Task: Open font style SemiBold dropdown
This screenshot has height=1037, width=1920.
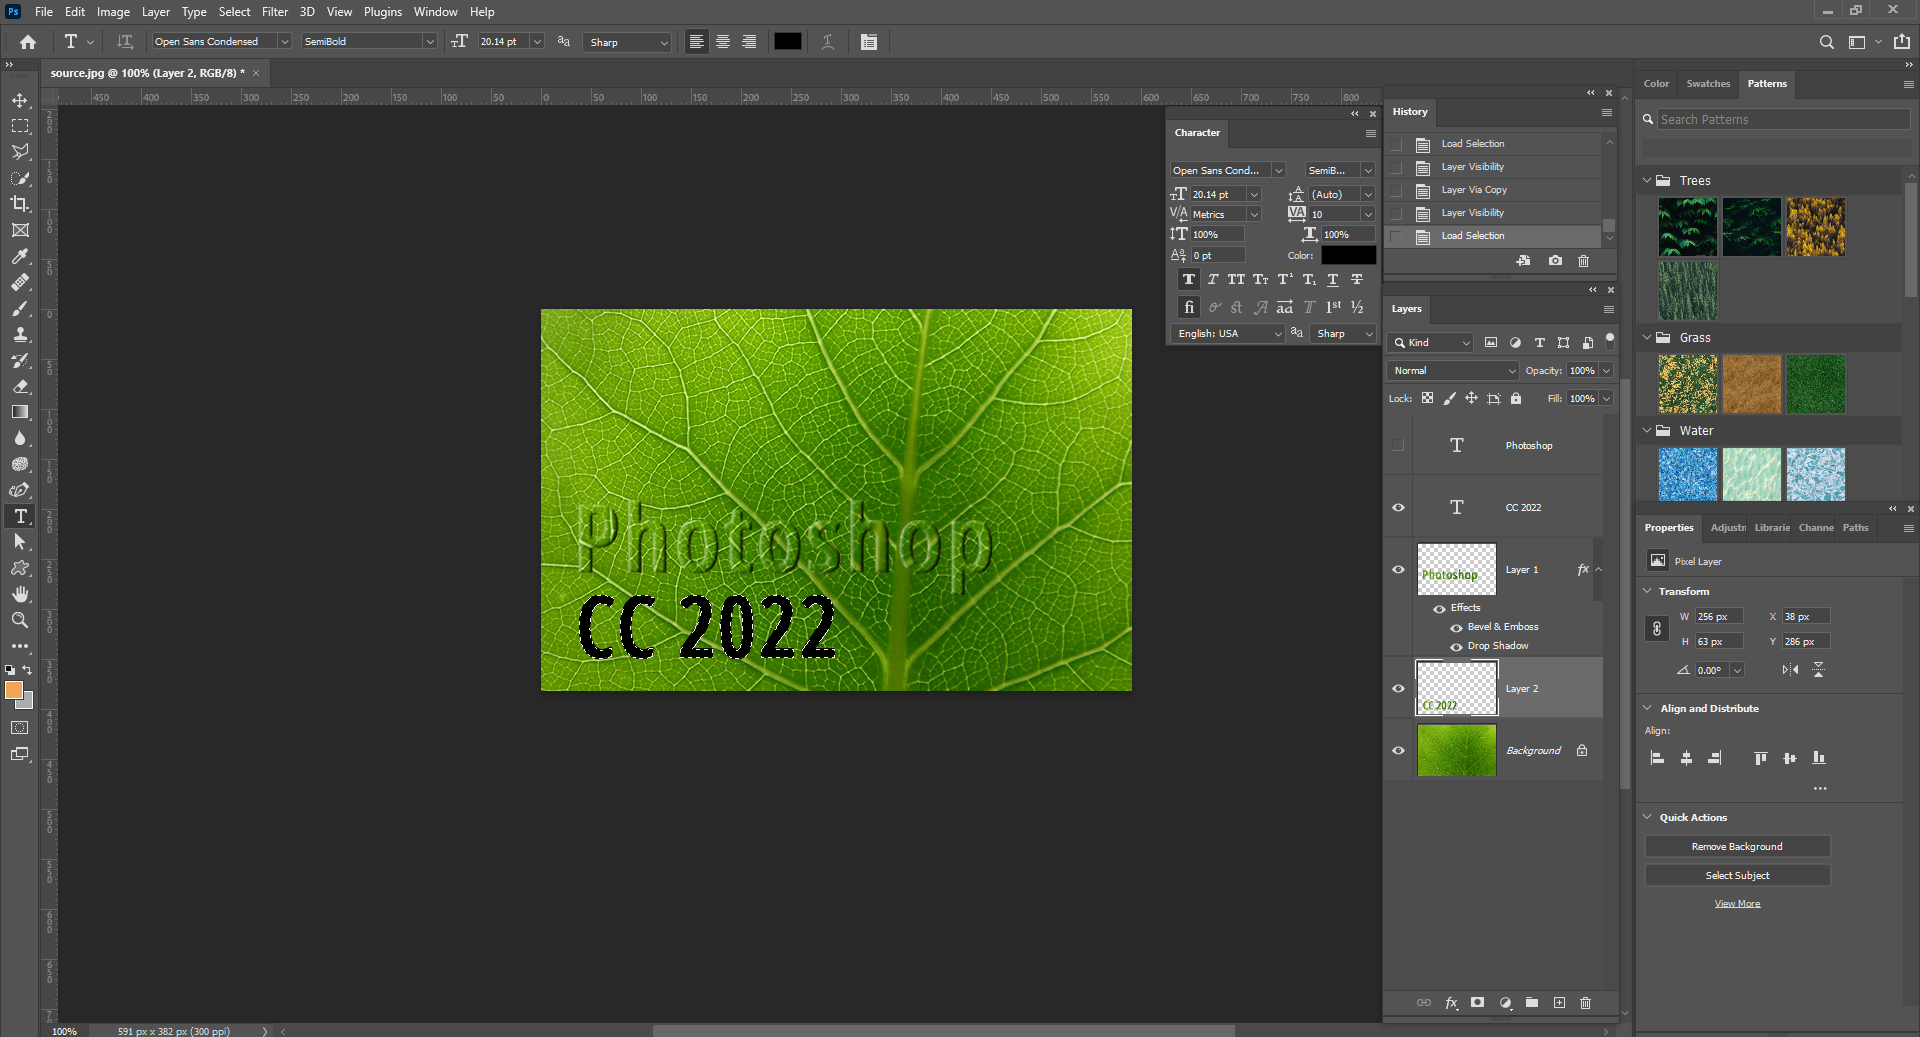Action: (430, 42)
